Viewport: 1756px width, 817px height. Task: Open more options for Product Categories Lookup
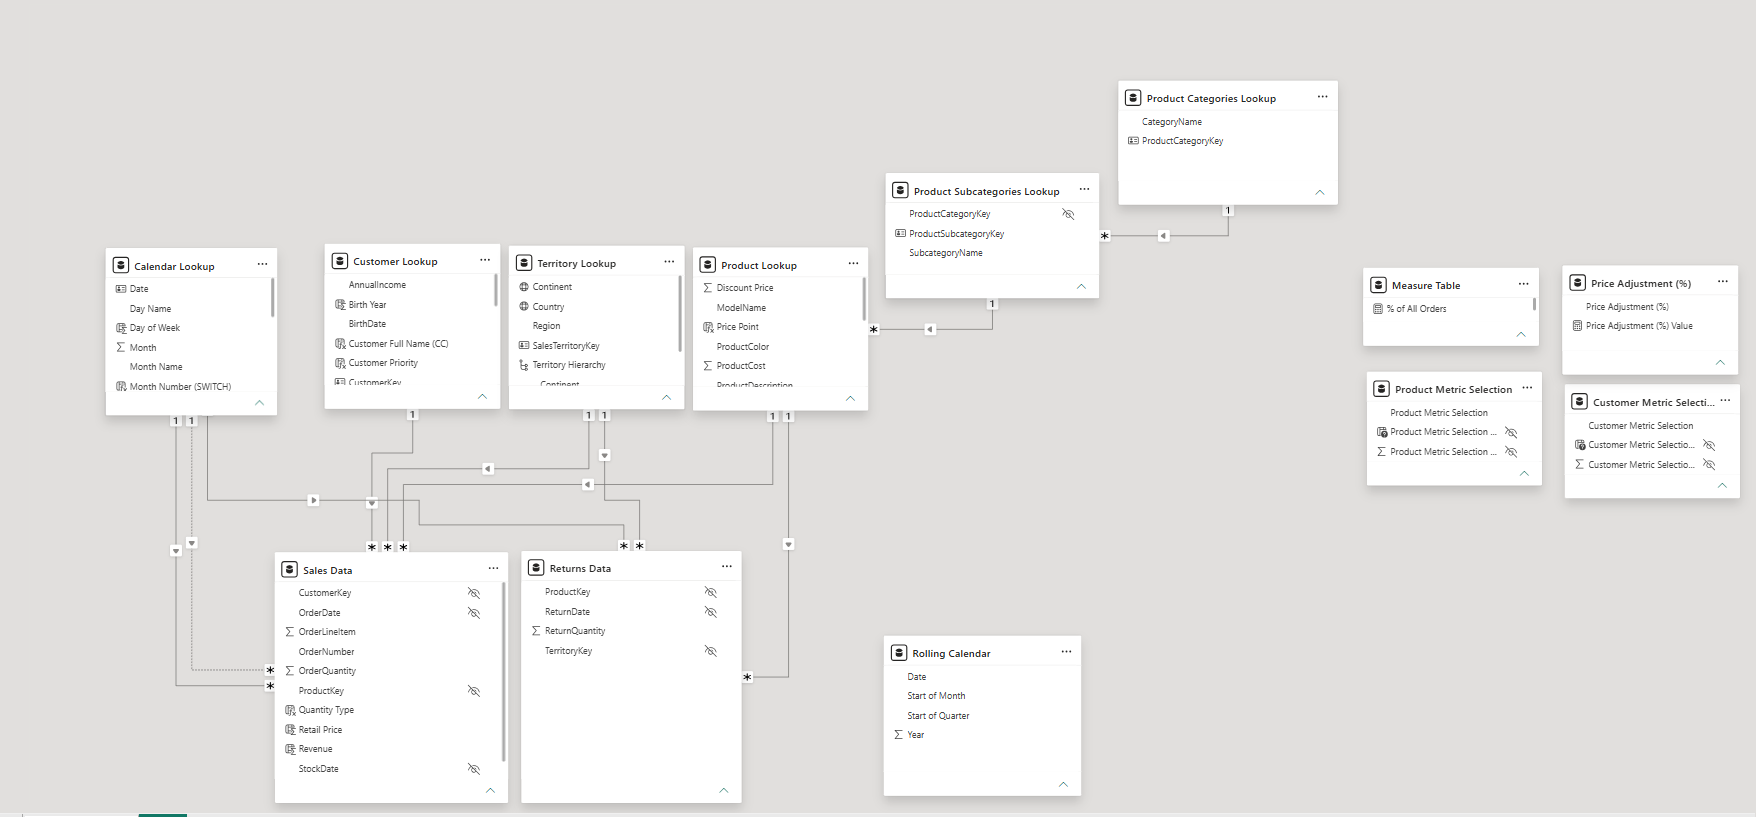point(1322,97)
